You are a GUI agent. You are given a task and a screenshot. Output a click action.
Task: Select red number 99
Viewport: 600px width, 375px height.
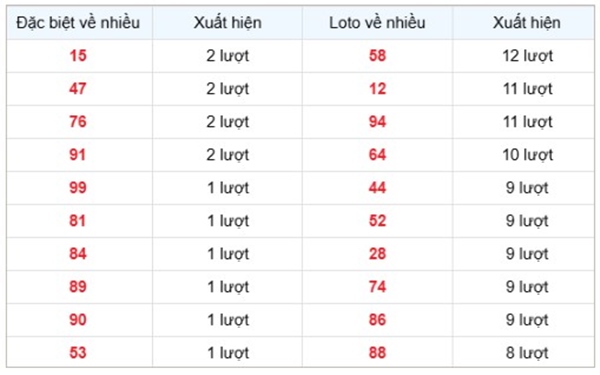pos(78,188)
